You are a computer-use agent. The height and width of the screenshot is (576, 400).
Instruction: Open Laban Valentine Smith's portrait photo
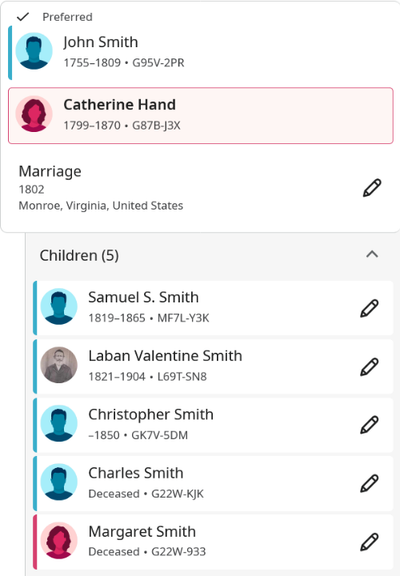coord(59,365)
